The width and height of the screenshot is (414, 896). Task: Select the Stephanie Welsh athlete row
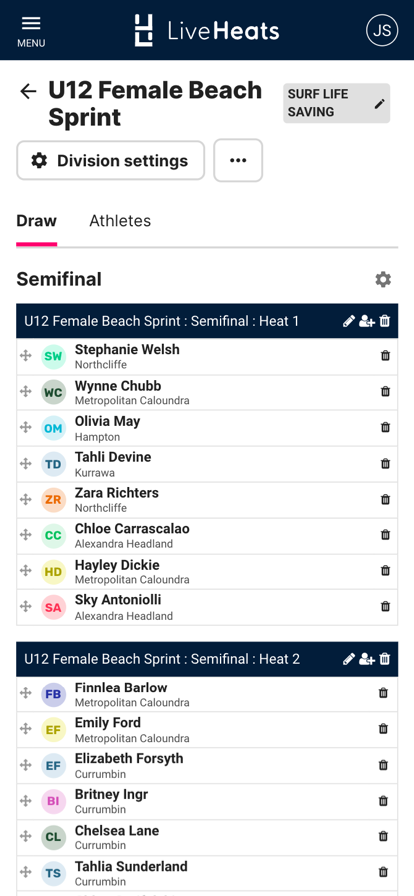[x=207, y=356]
